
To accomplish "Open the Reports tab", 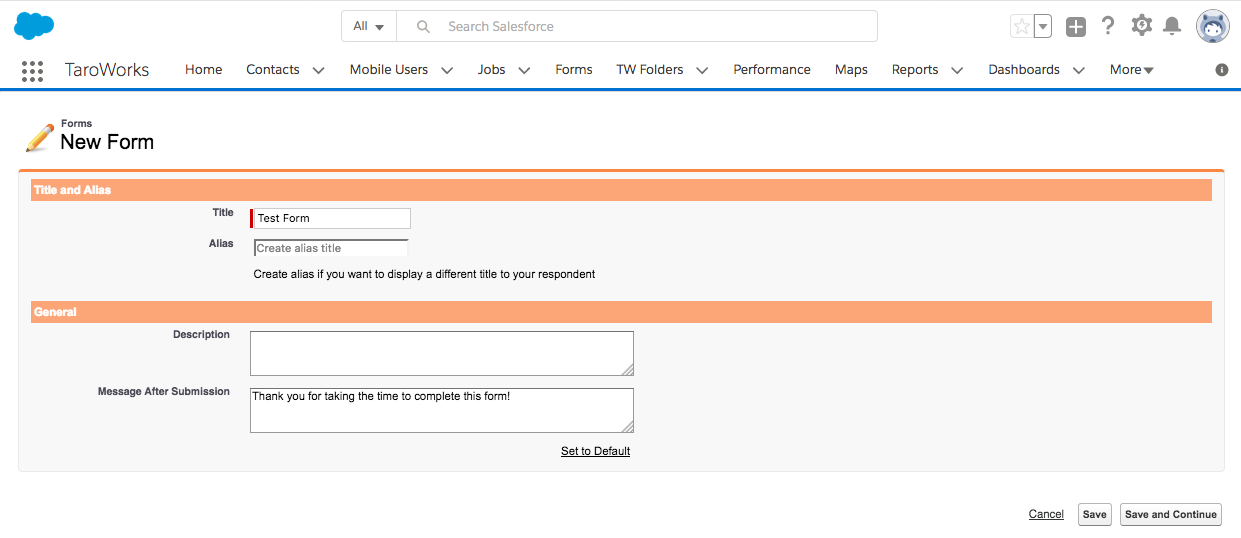I will 915,70.
